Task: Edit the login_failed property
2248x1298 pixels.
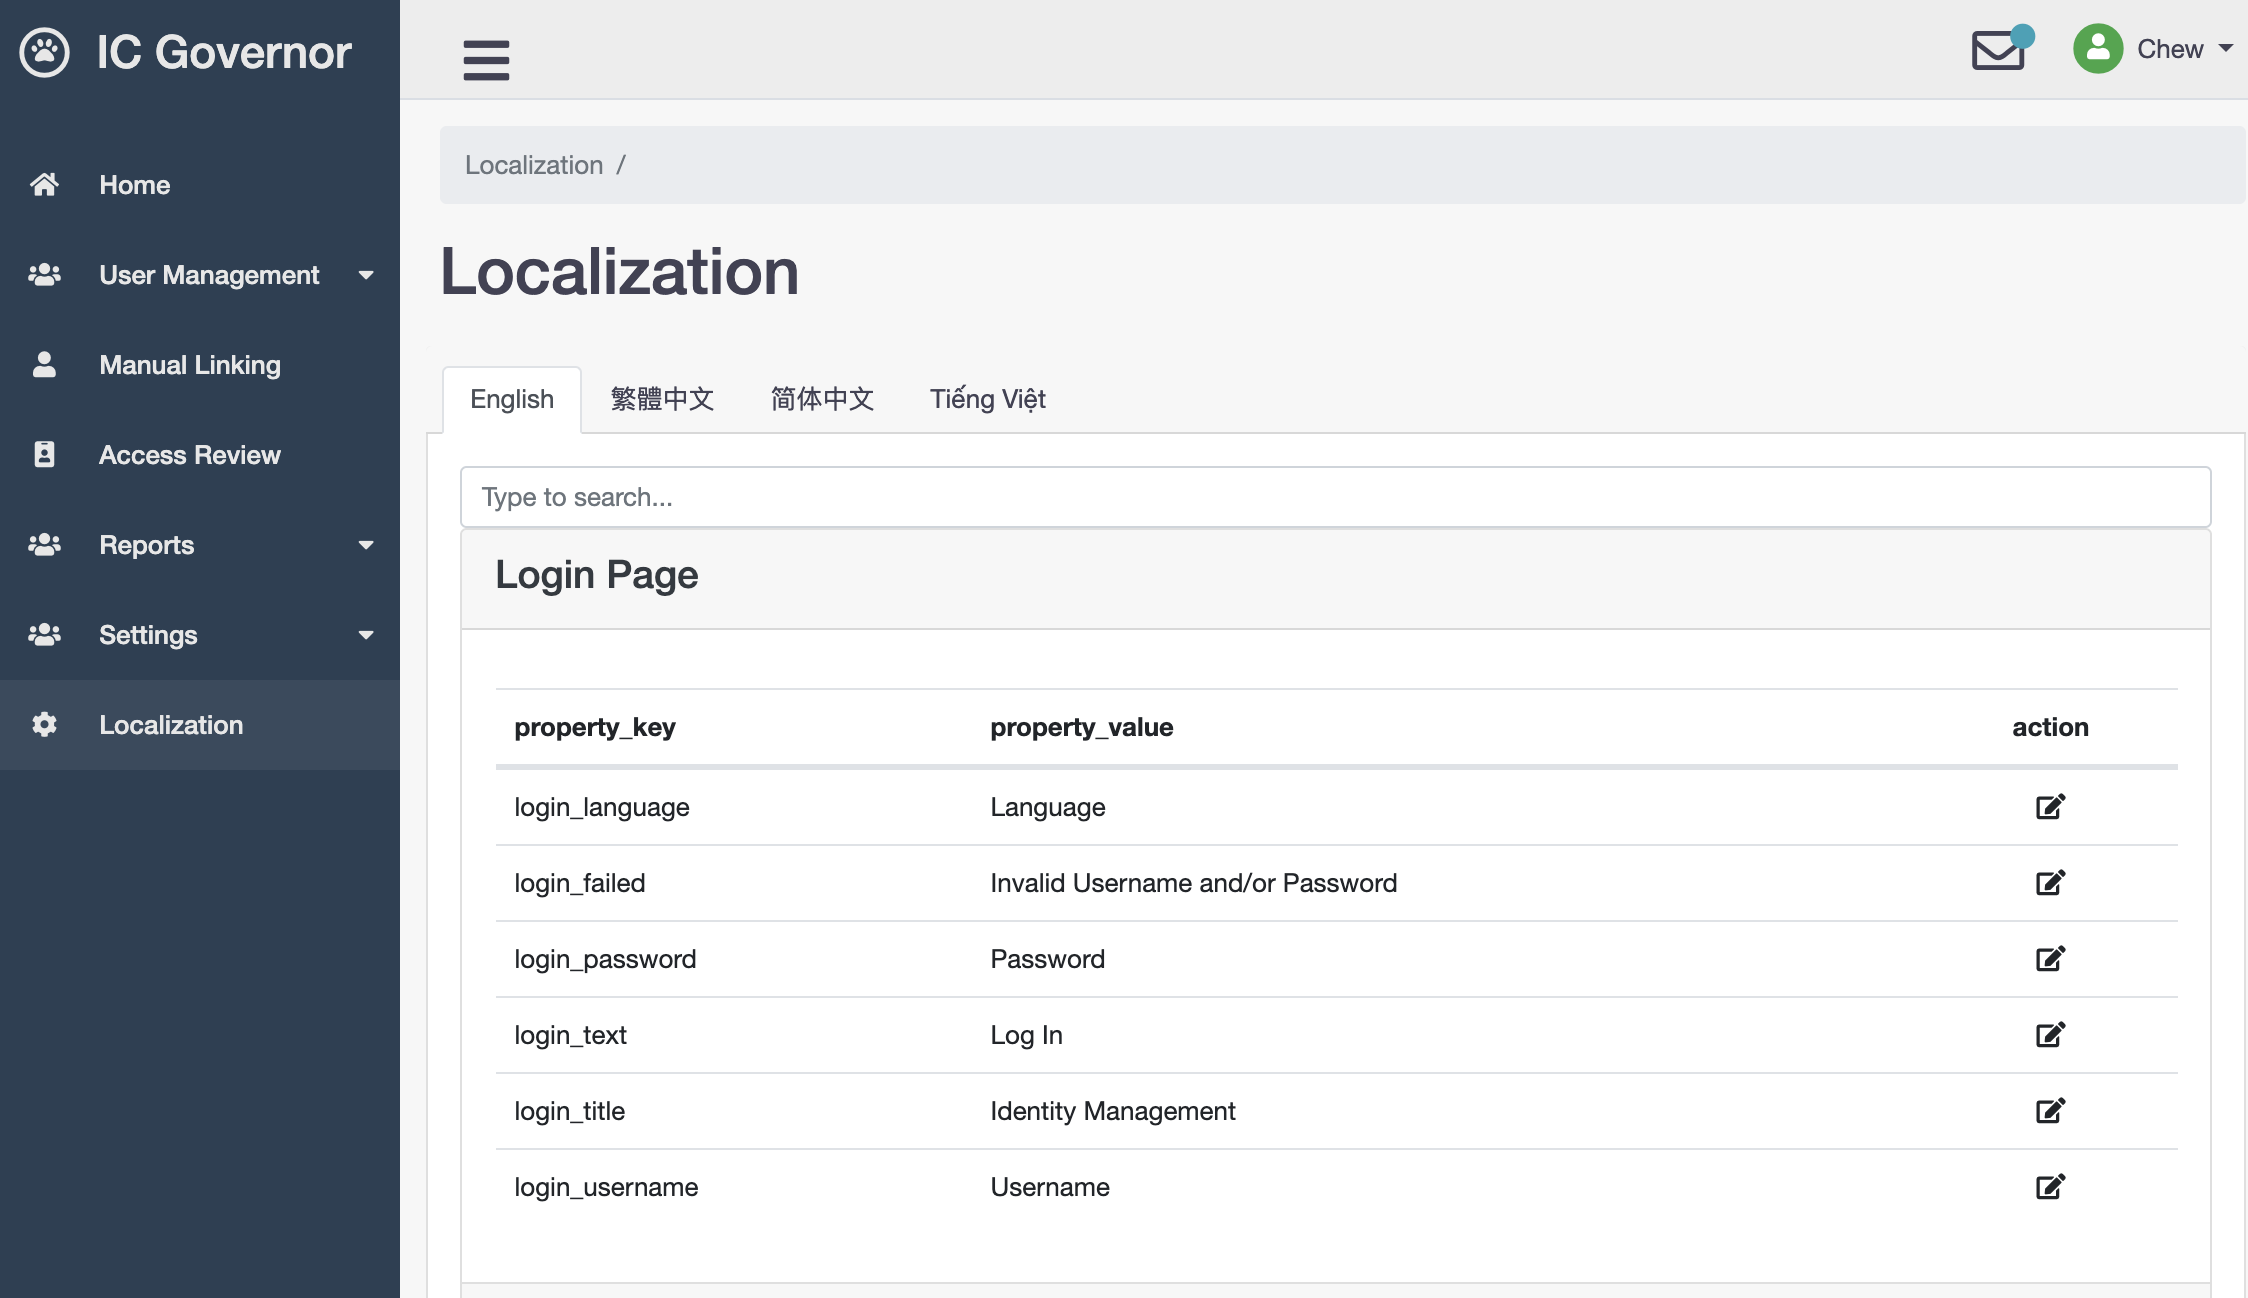Action: point(2050,883)
